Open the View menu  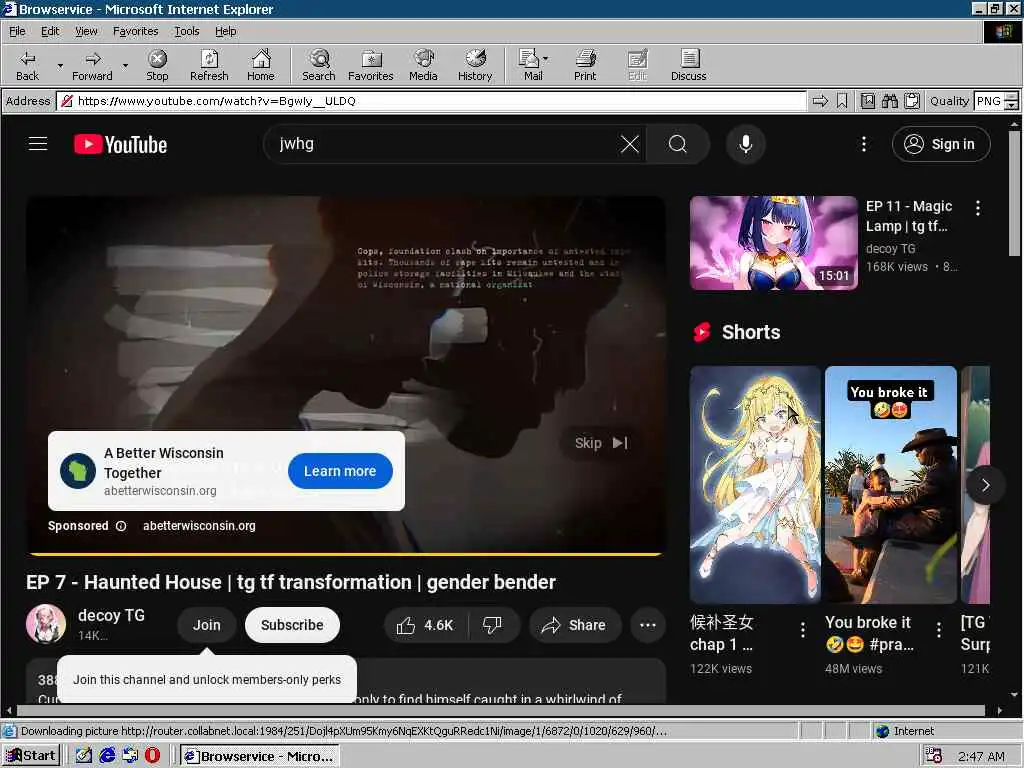point(86,31)
